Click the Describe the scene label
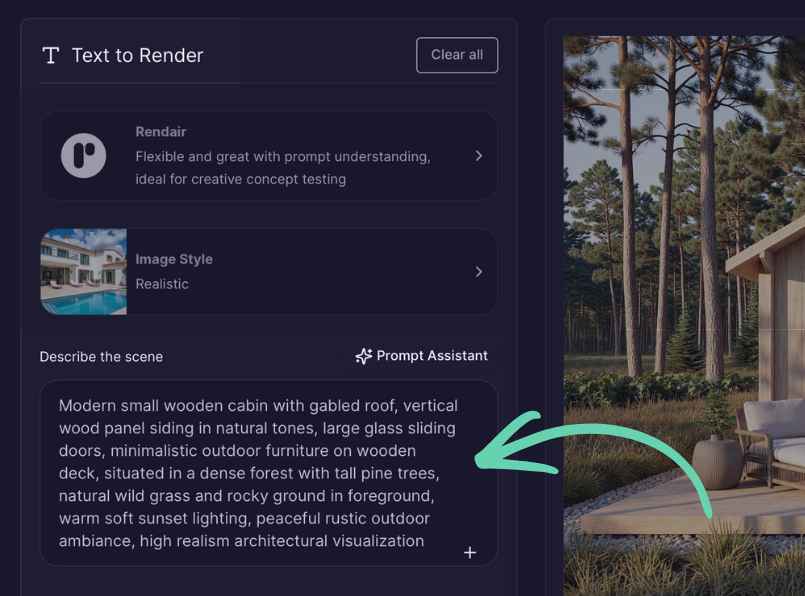805x596 pixels. (x=101, y=357)
